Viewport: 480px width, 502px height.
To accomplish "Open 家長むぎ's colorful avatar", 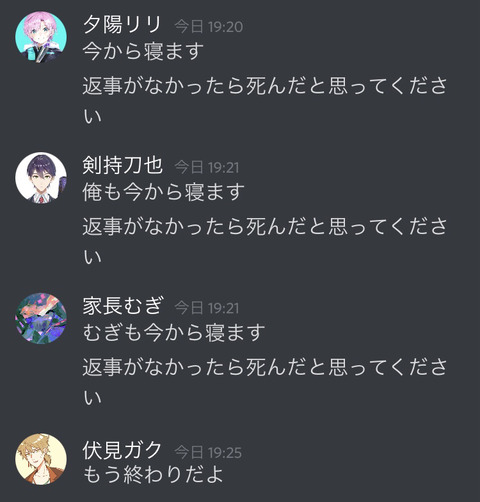I will coord(41,318).
